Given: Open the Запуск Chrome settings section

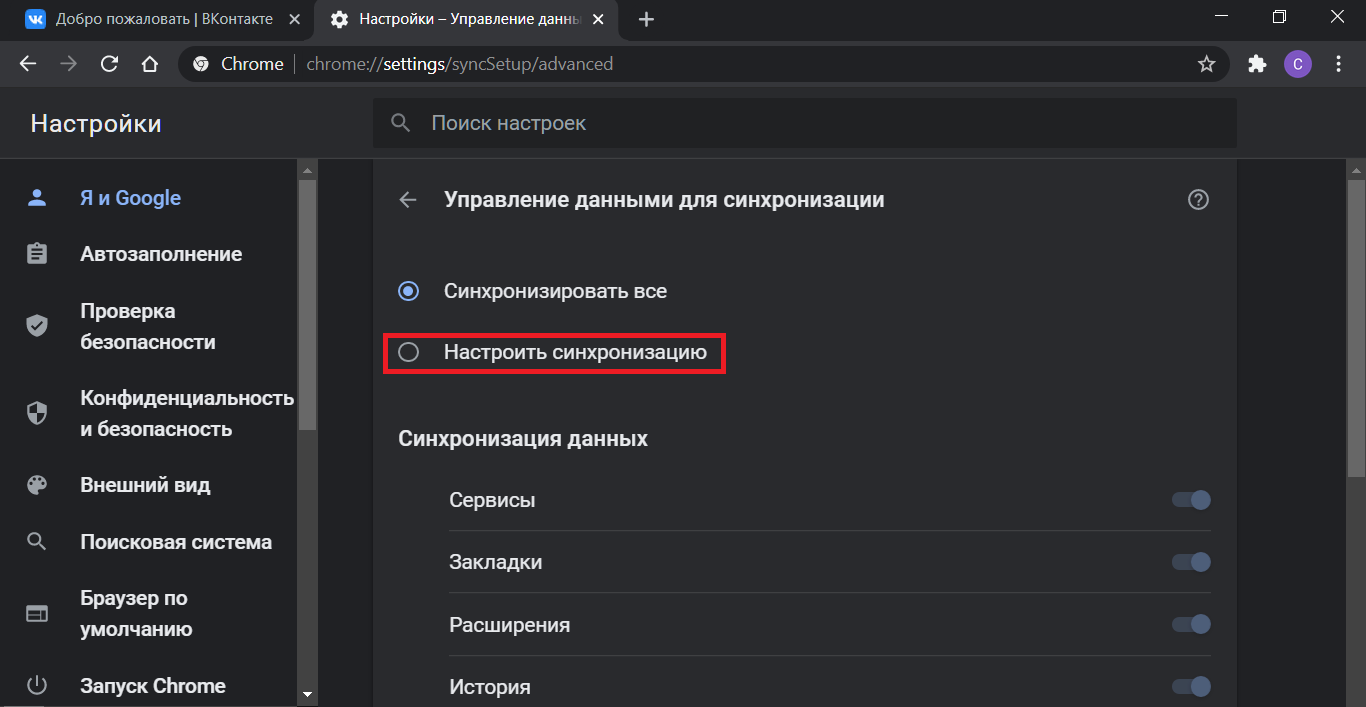Looking at the screenshot, I should [x=153, y=686].
